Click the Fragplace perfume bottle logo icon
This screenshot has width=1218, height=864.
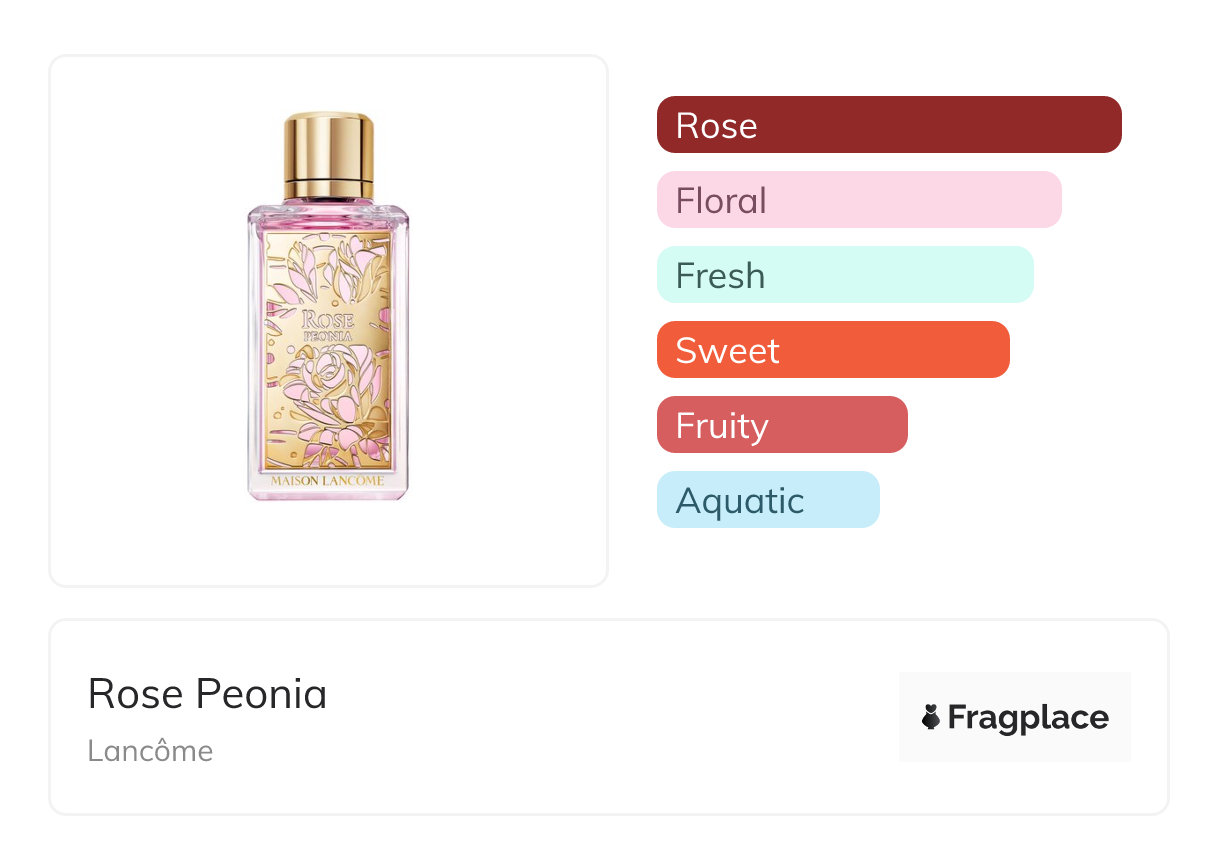coord(931,717)
